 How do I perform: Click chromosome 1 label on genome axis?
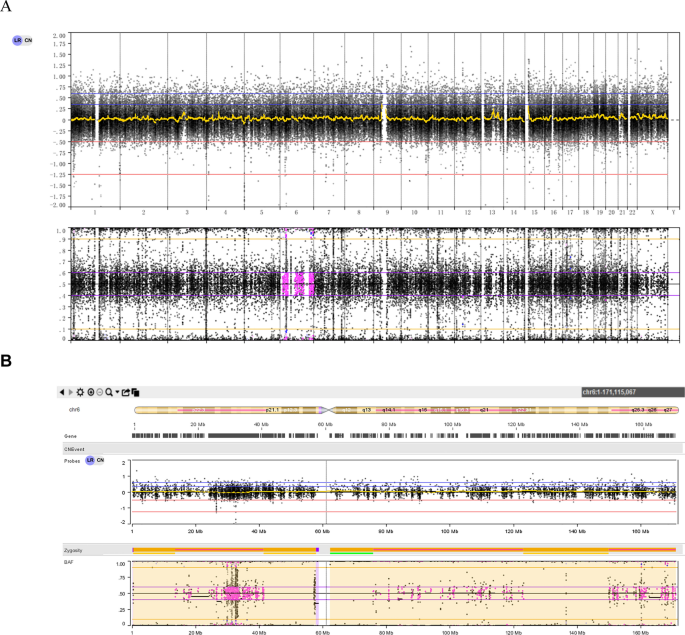click(95, 212)
